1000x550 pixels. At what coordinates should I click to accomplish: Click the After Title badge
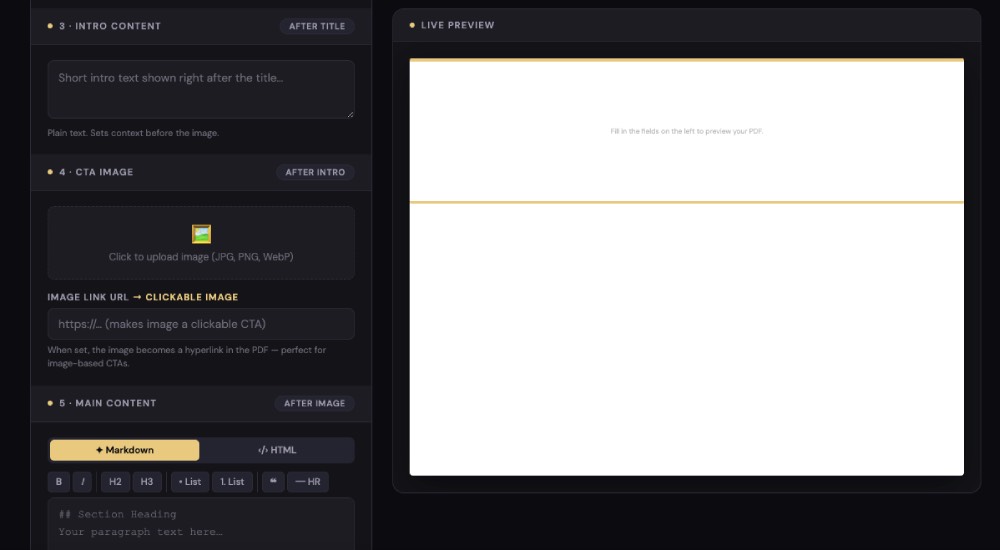317,27
